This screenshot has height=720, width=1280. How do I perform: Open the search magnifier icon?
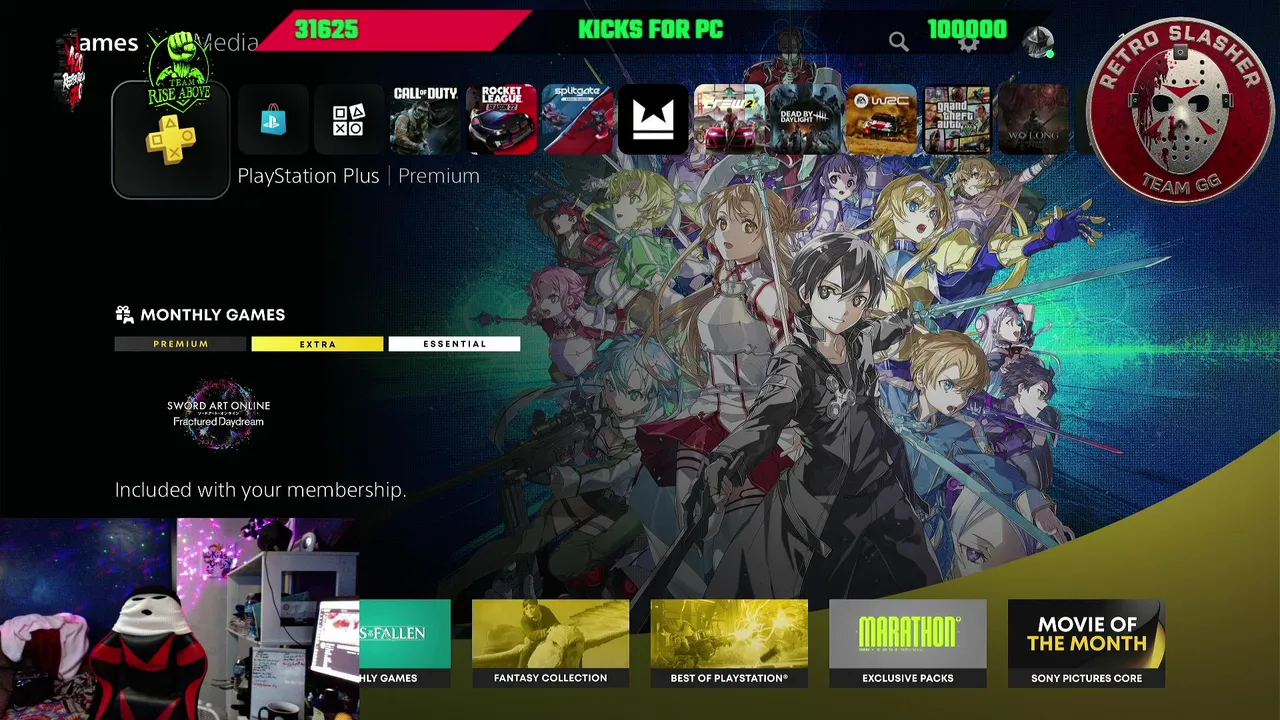click(x=899, y=42)
